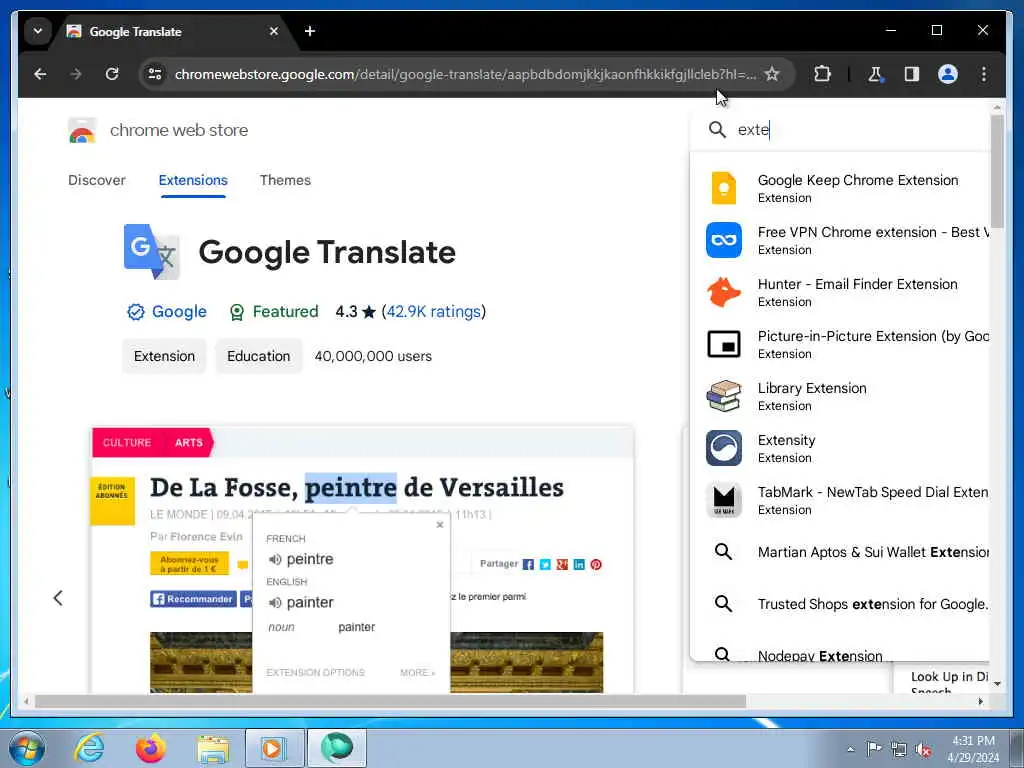Screen dimensions: 1024x768
Task: Click the Chrome Web Store logo
Action: pyautogui.click(x=82, y=131)
